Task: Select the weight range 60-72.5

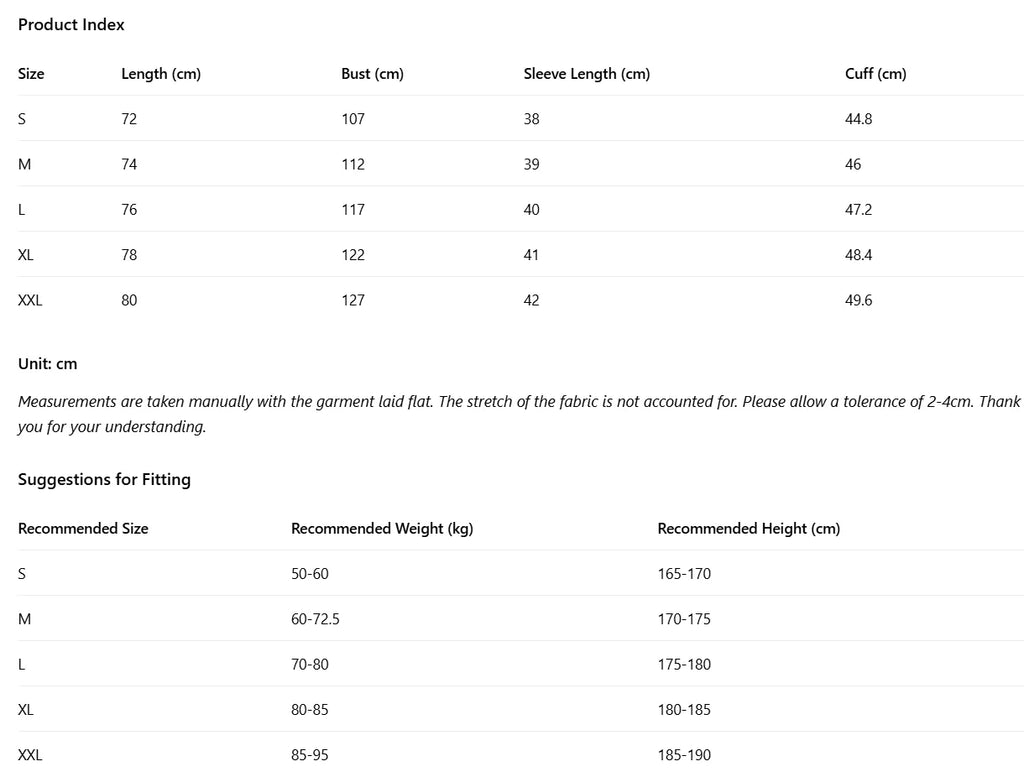Action: pyautogui.click(x=315, y=619)
